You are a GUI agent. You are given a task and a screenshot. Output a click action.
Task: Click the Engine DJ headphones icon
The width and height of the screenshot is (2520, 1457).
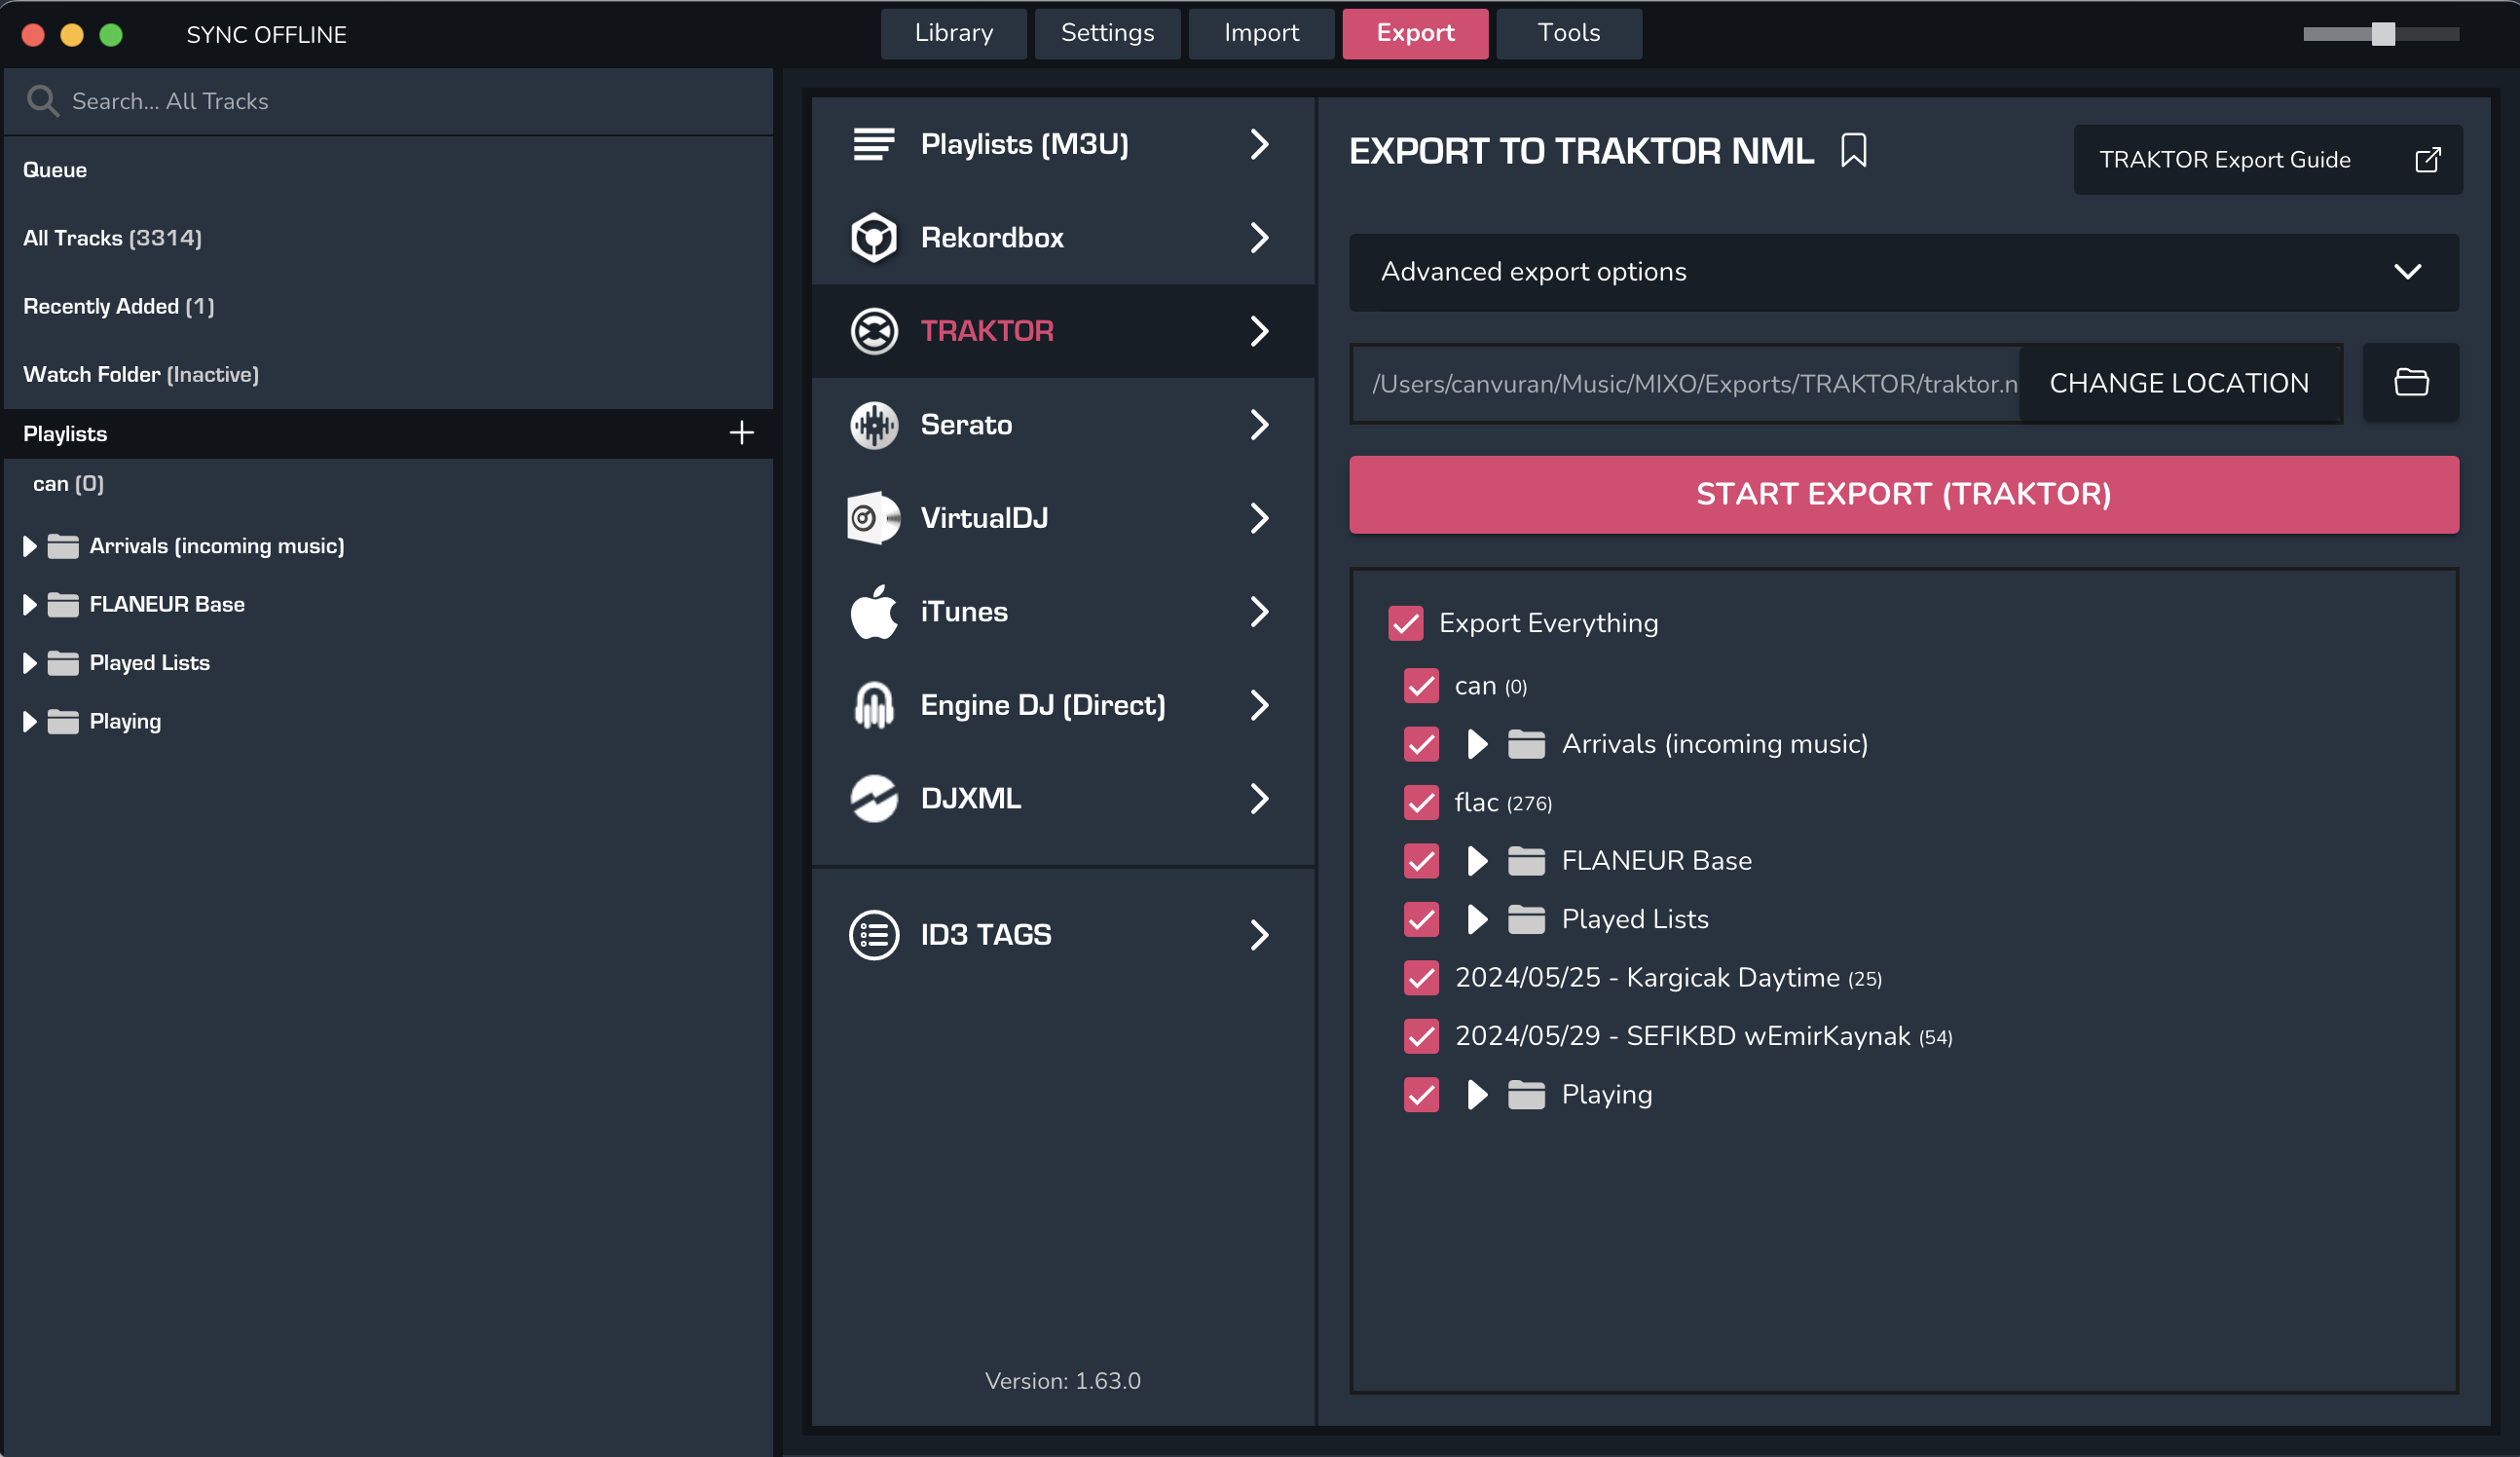(873, 705)
